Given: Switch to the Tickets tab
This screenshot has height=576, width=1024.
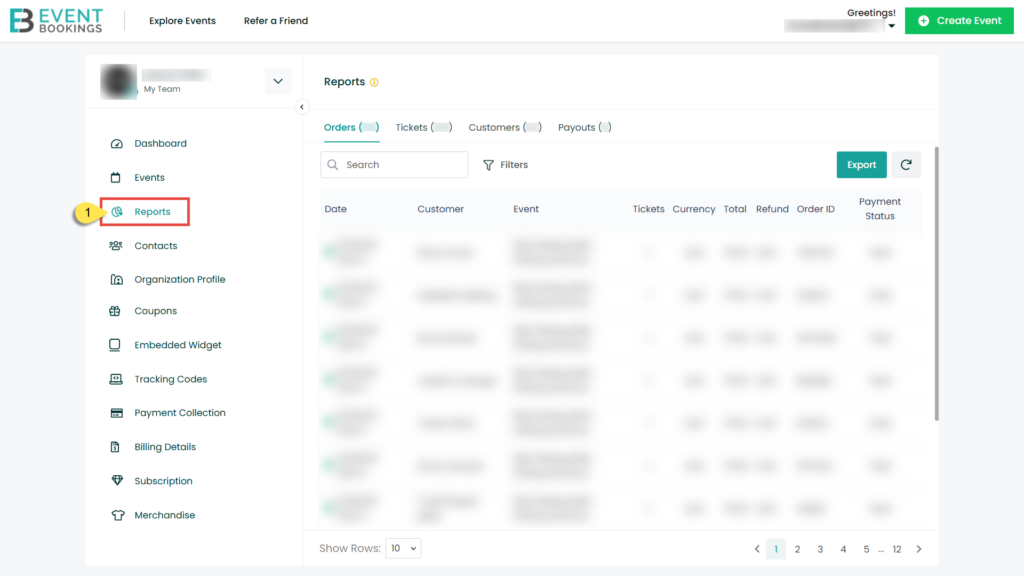Looking at the screenshot, I should tap(424, 127).
